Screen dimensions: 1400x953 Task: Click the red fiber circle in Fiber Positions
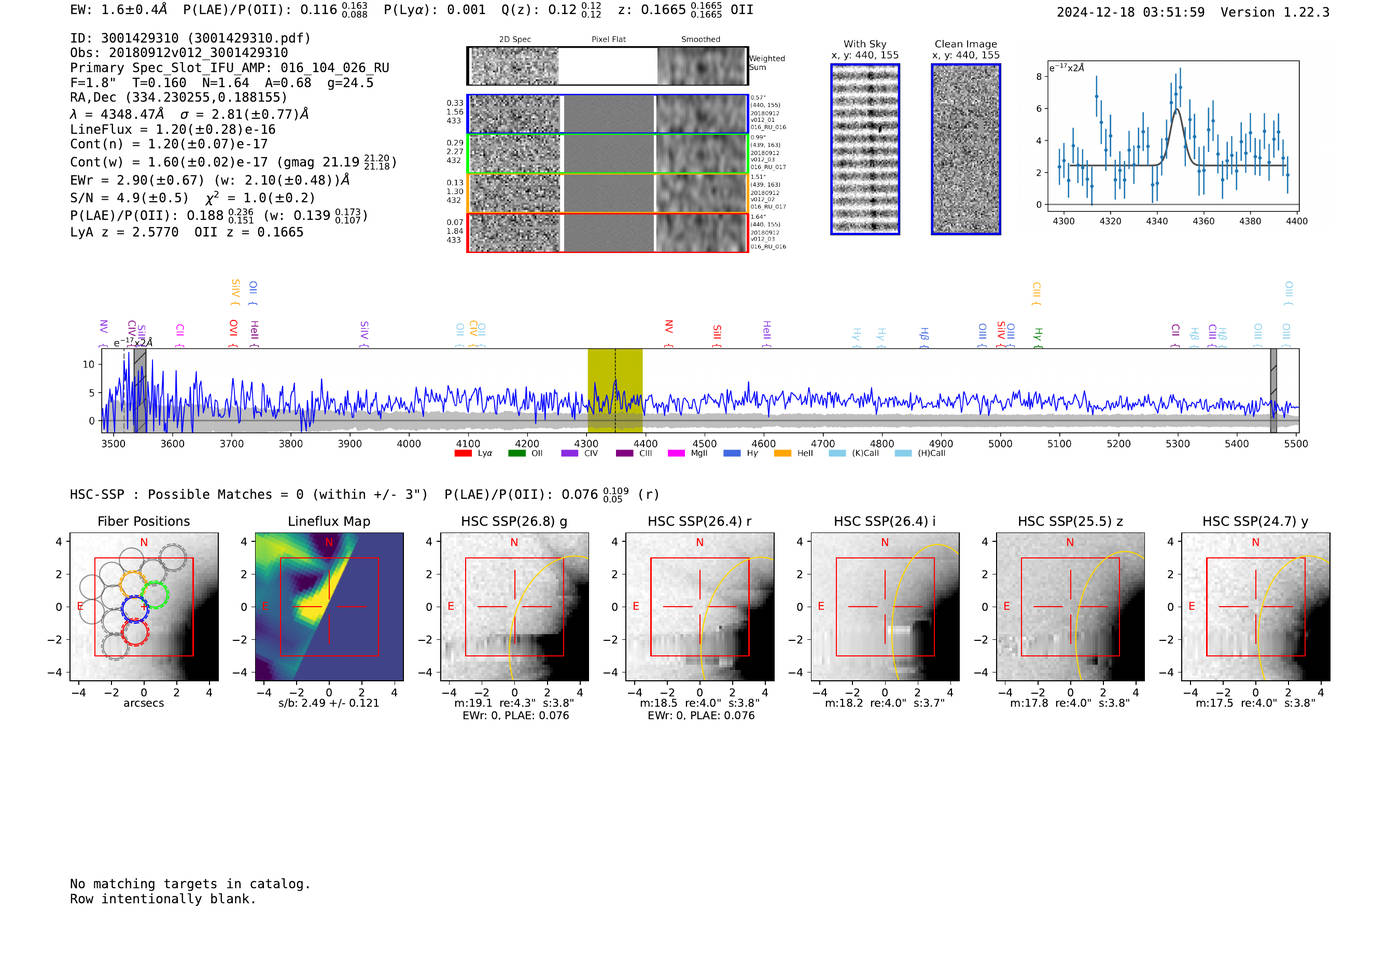(135, 632)
